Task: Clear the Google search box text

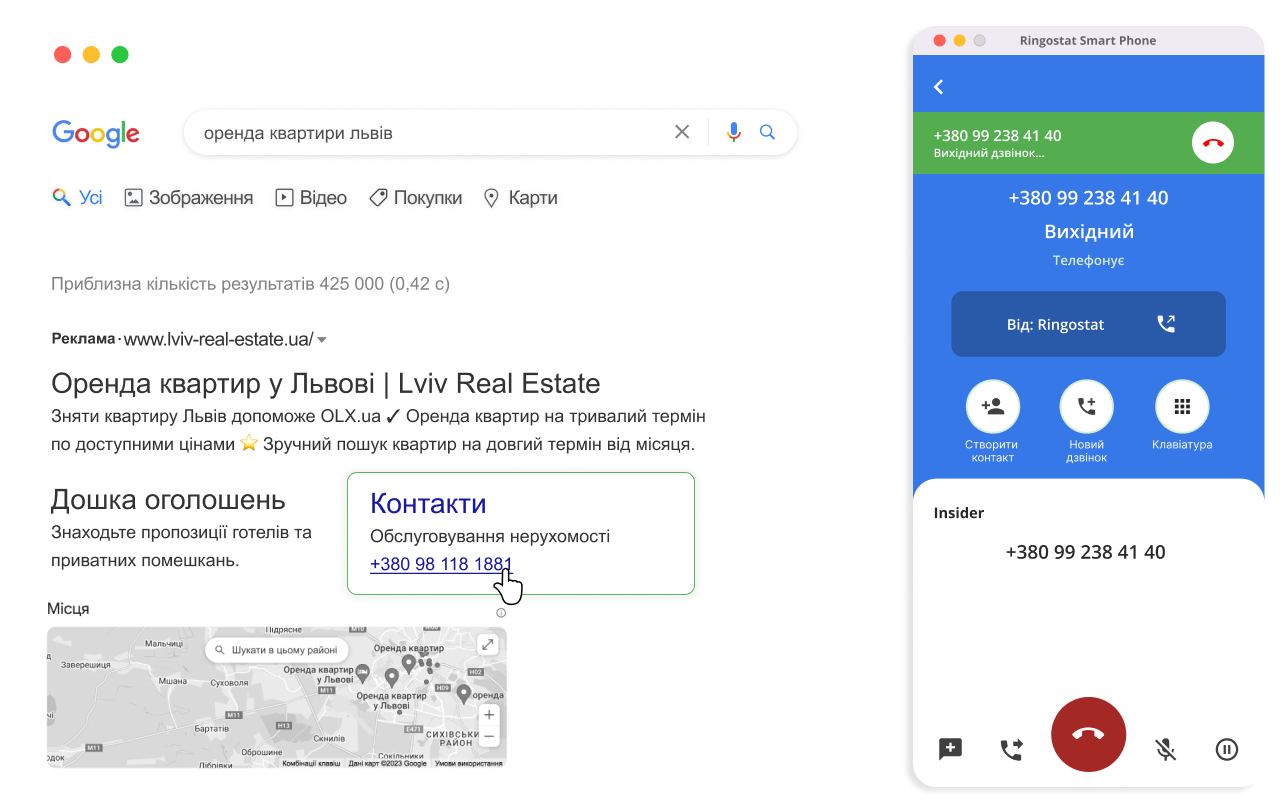Action: point(682,132)
